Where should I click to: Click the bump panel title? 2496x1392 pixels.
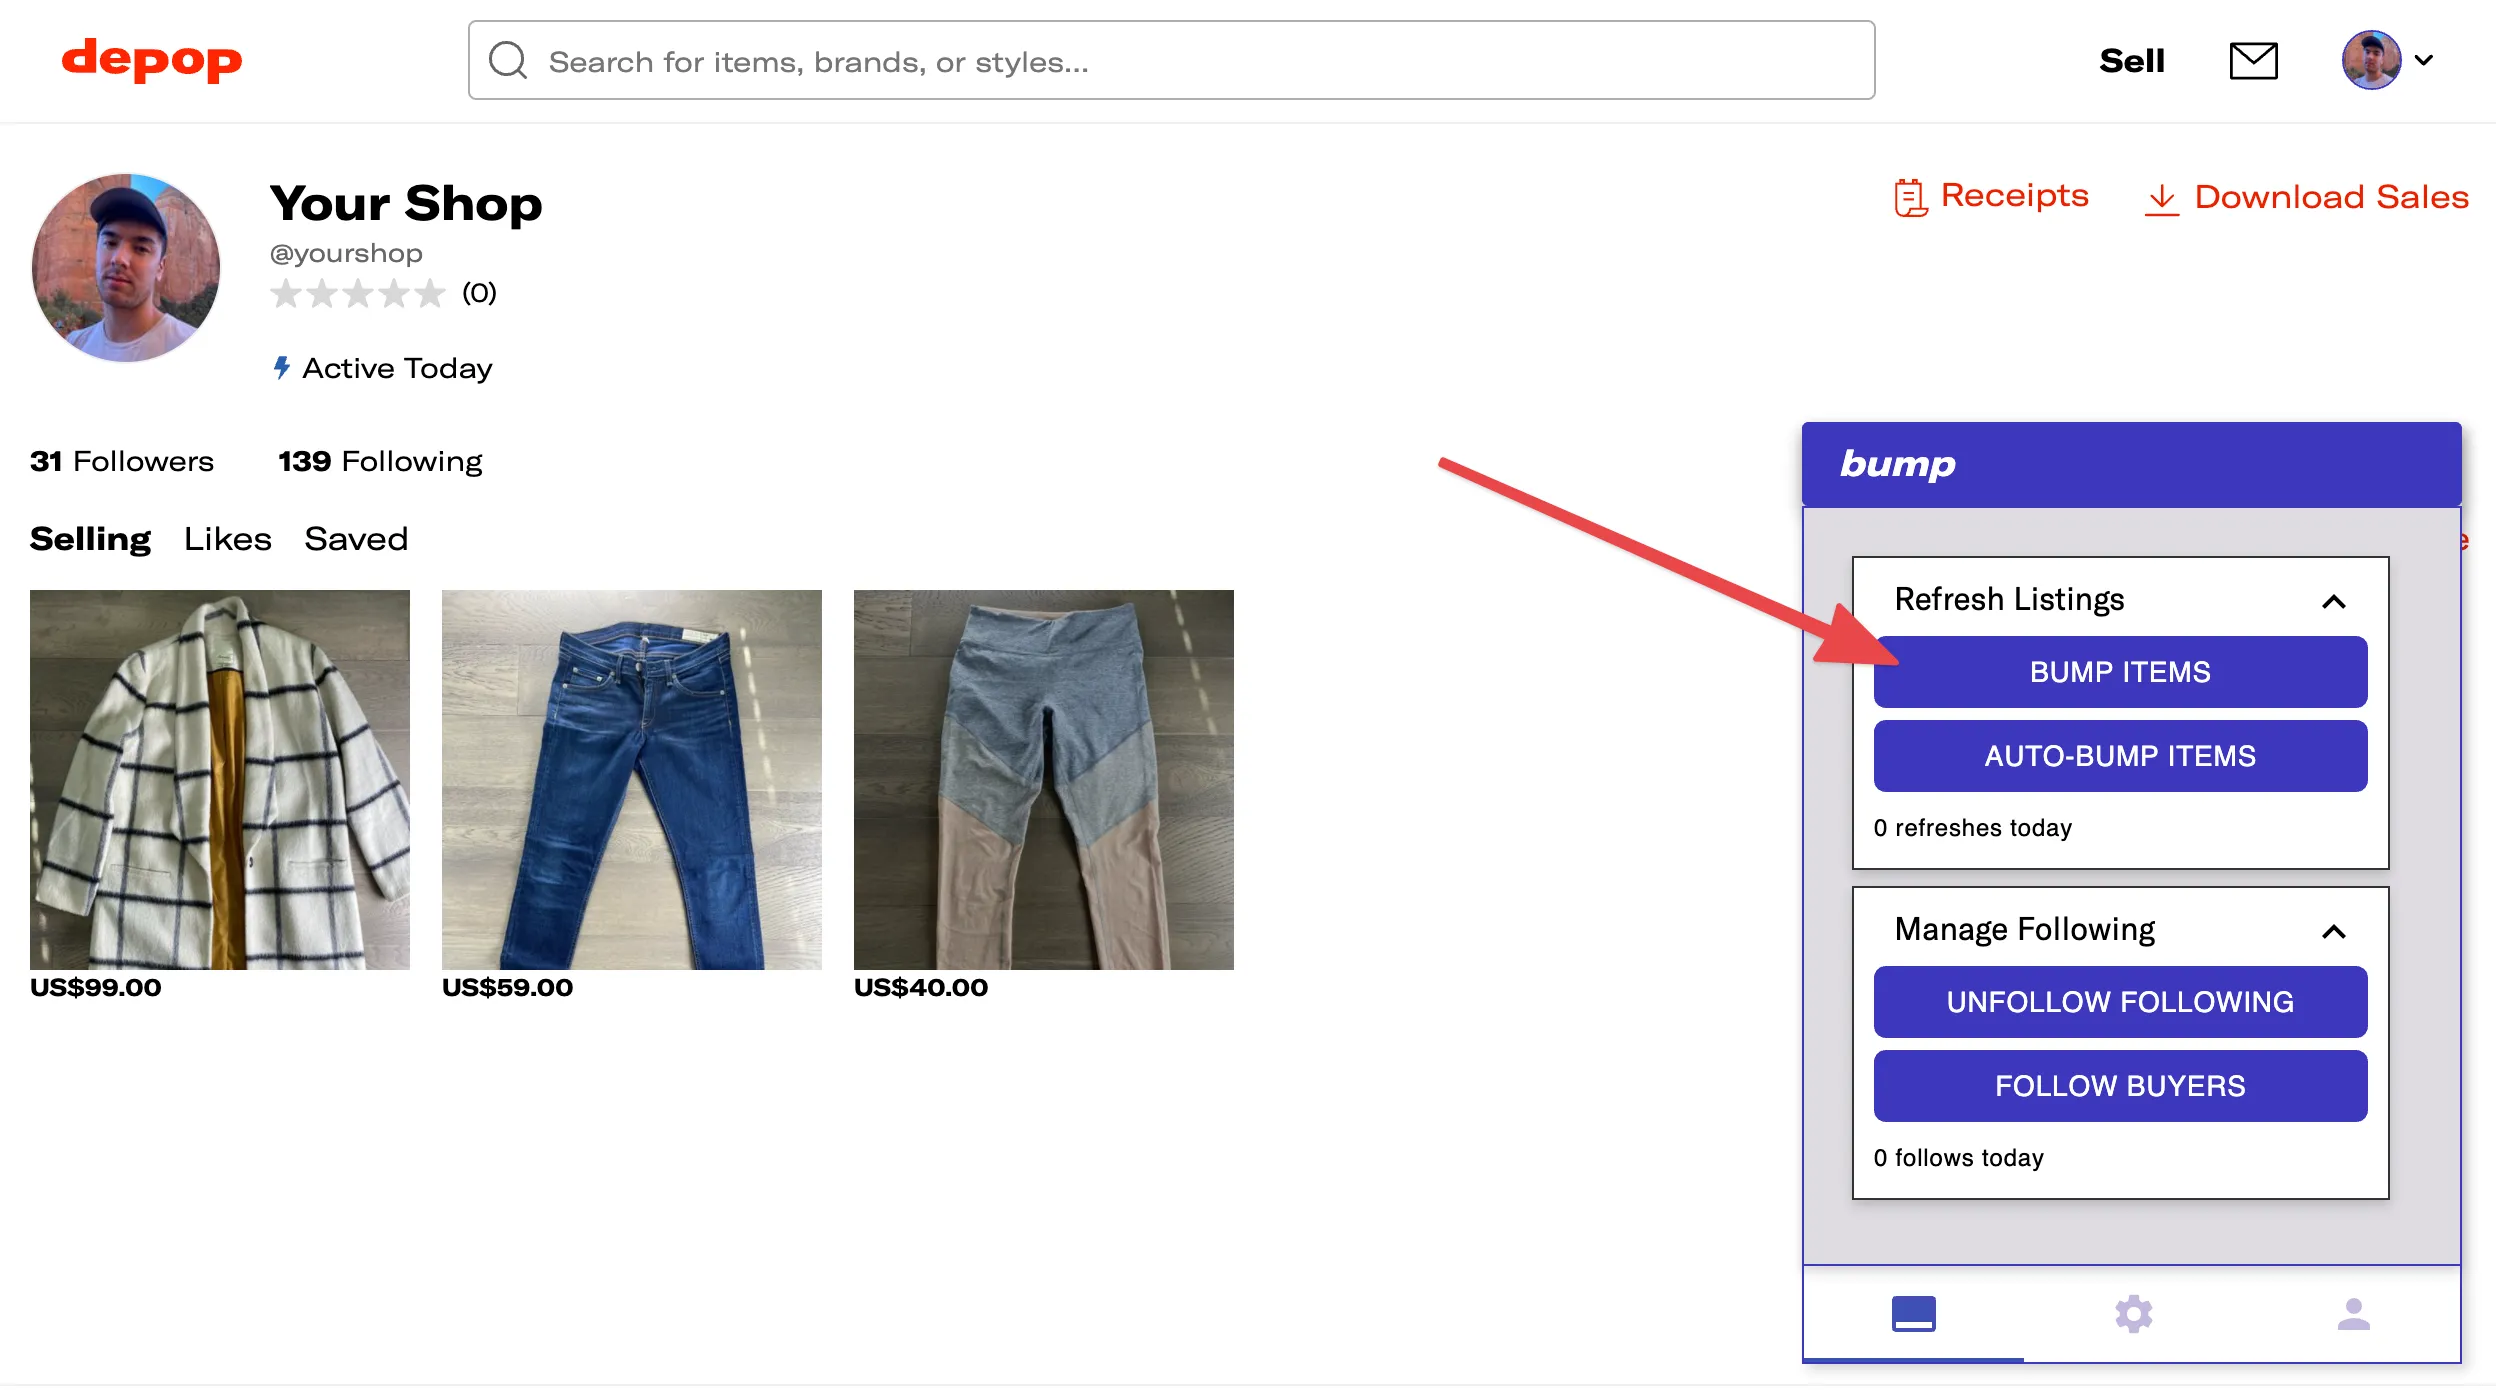coord(1898,464)
